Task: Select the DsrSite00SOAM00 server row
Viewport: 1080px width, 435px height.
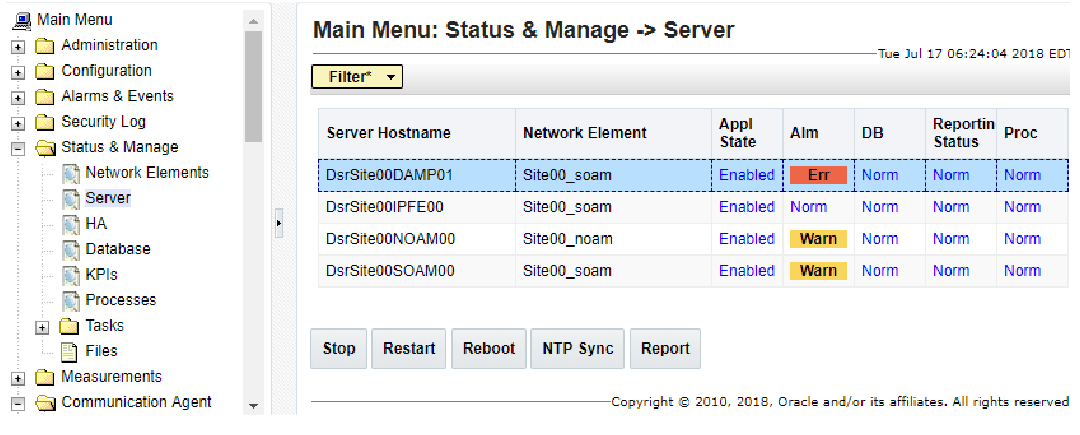Action: (694, 270)
